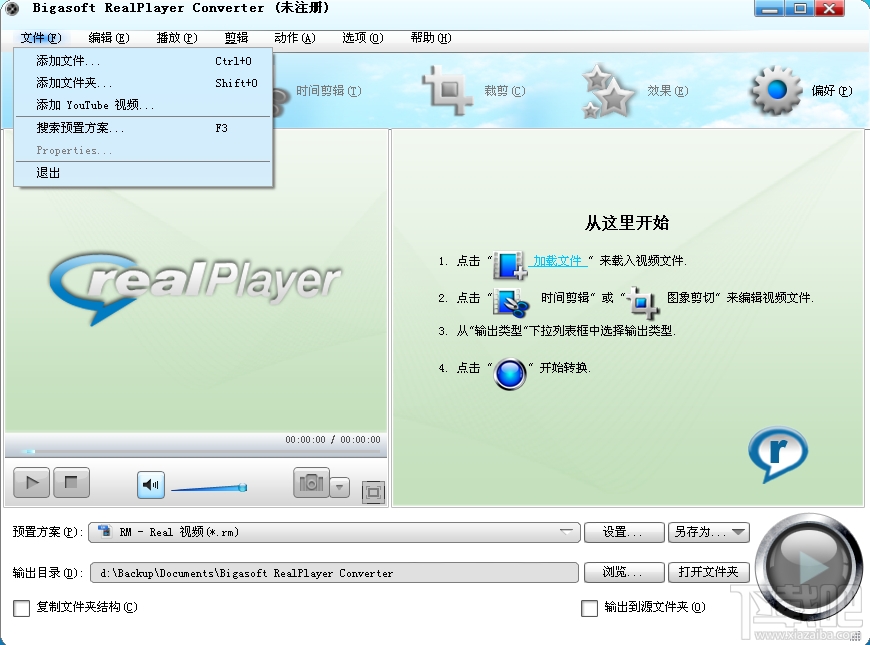Viewport: 870px width, 645px height.
Task: Choose 添加 YouTube 视频 from the File menu
Action: pyautogui.click(x=91, y=105)
